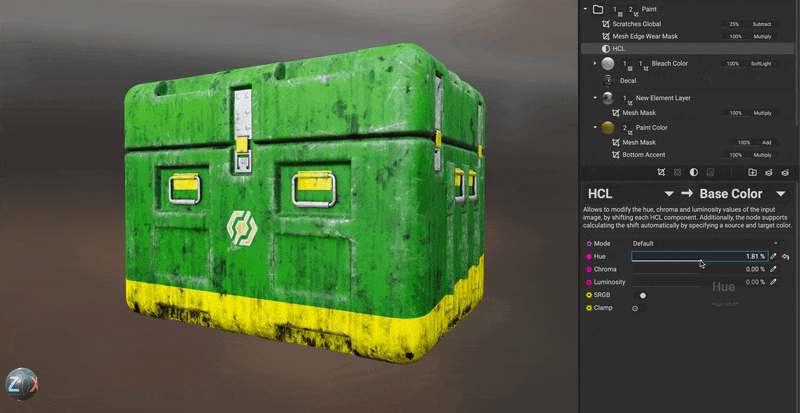Viewport: 800px width, 413px height.
Task: Click the pencil icon beside Hue value
Action: (773, 256)
